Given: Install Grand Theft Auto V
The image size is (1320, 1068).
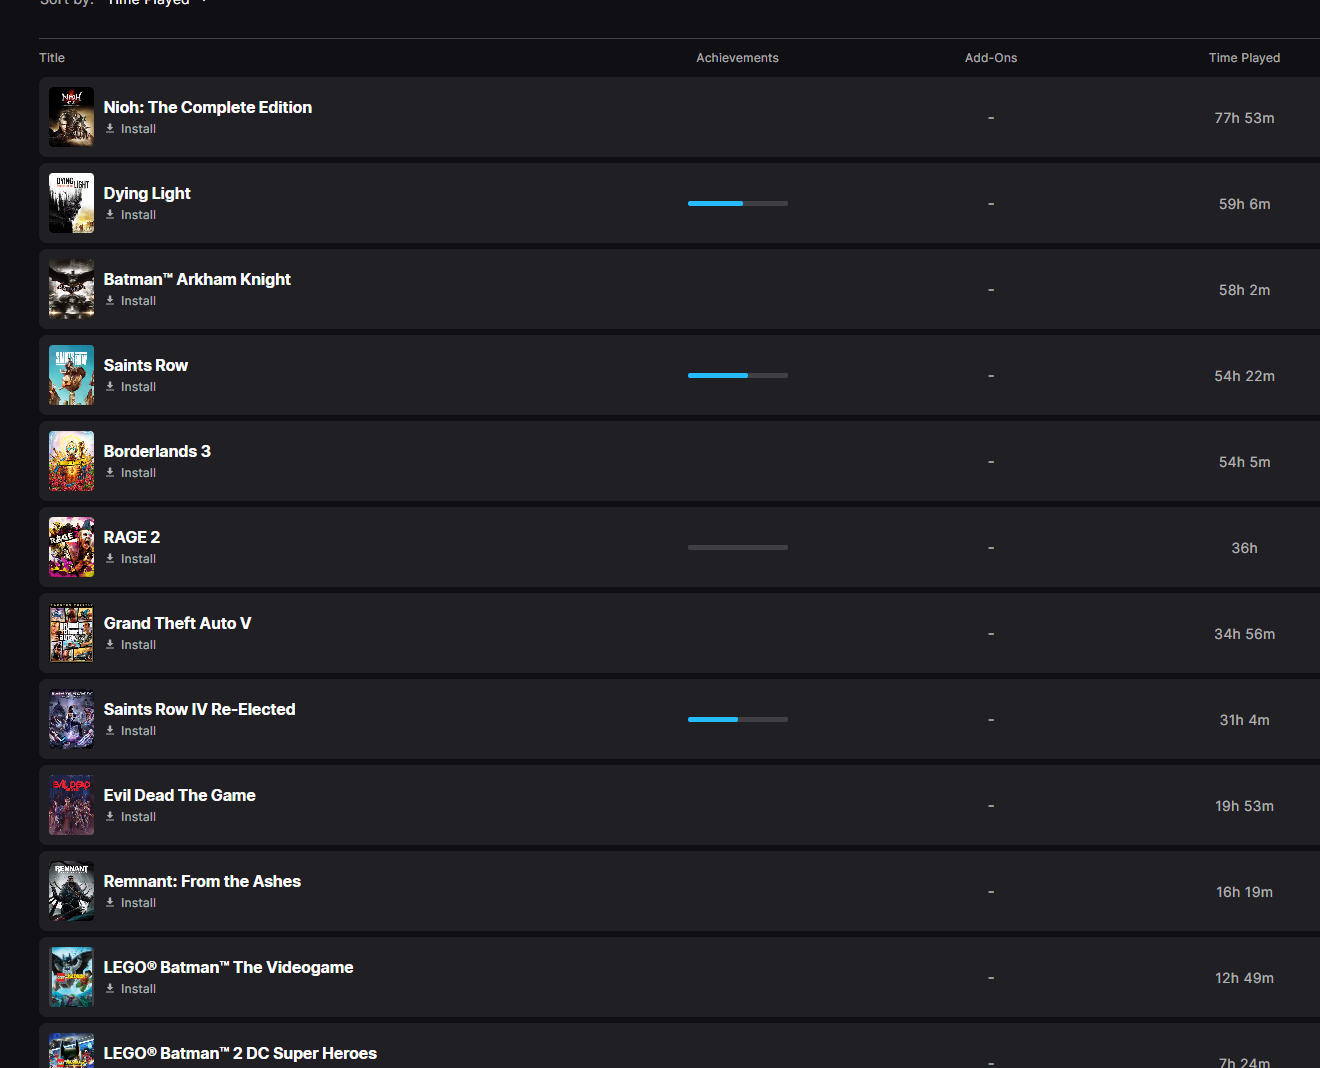Looking at the screenshot, I should click(x=131, y=645).
